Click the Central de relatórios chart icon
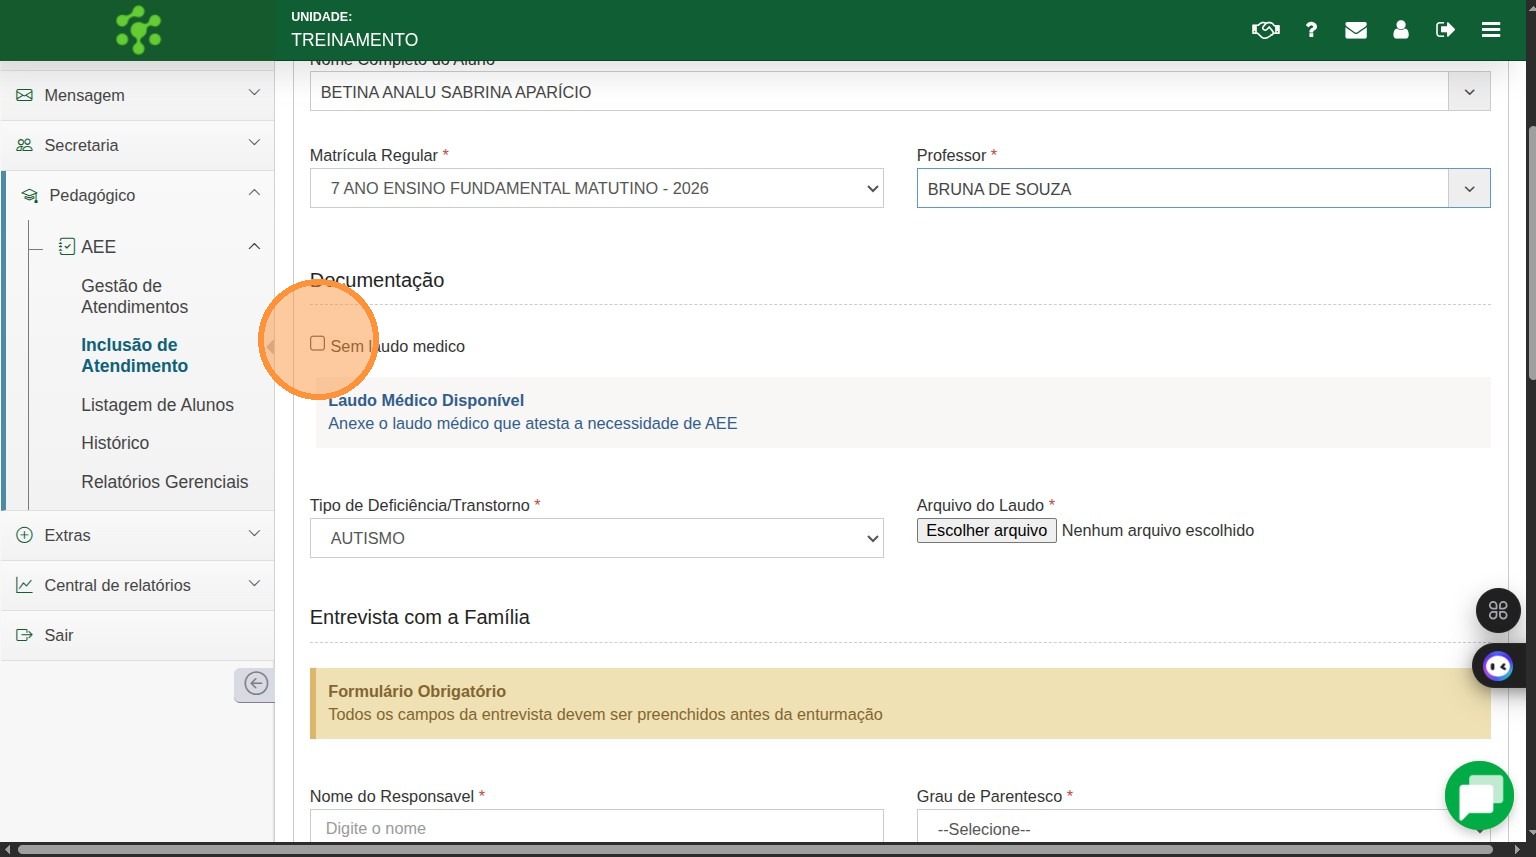This screenshot has width=1536, height=857. (24, 585)
